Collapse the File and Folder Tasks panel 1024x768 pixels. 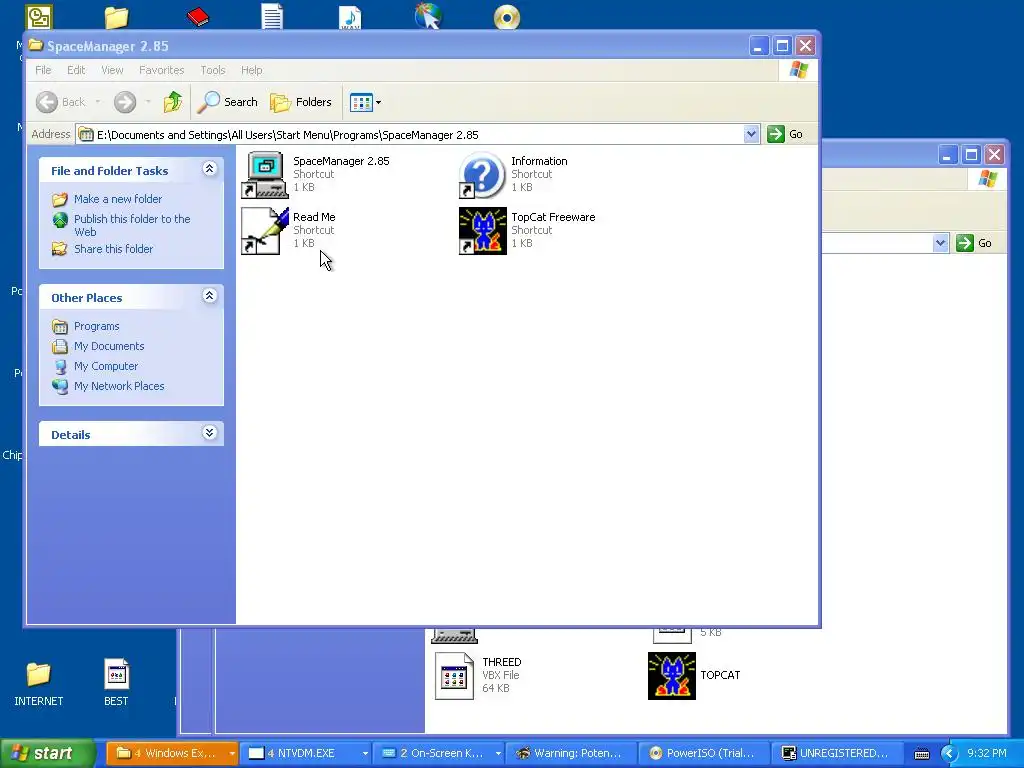[209, 169]
